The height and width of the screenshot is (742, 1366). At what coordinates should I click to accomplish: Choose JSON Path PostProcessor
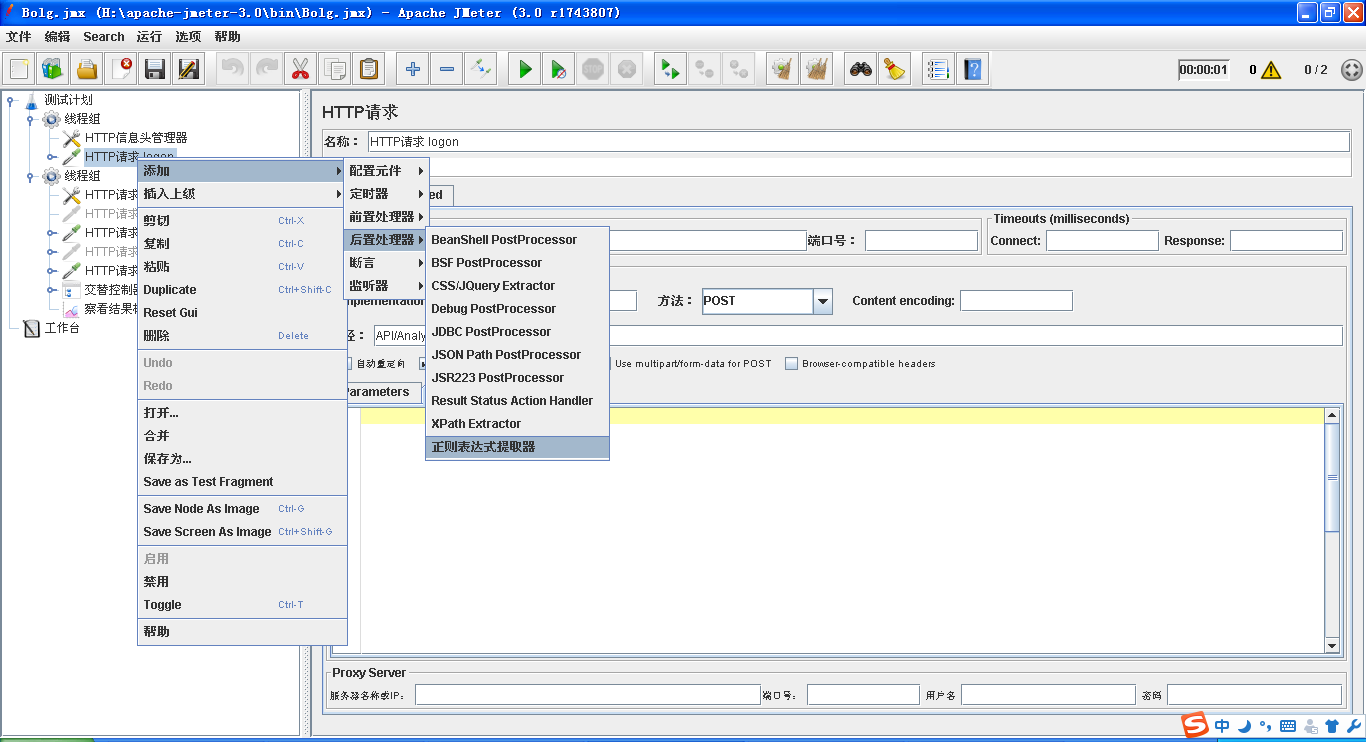tap(517, 355)
